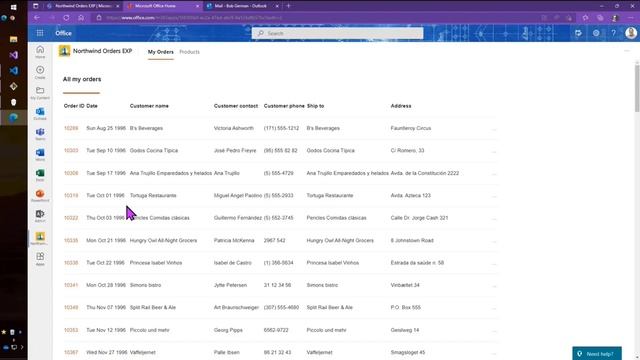This screenshot has width=640, height=360.
Task: Click the Fauntleroy Circus address cell
Action: pos(411,128)
